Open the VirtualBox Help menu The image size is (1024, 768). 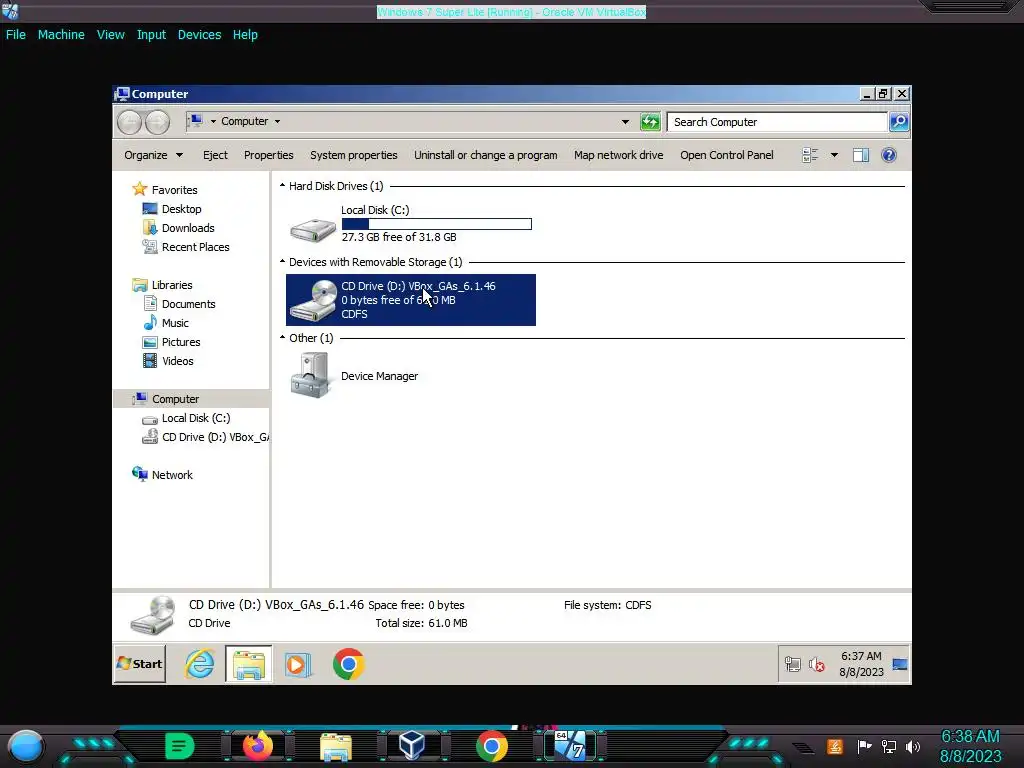(x=245, y=35)
